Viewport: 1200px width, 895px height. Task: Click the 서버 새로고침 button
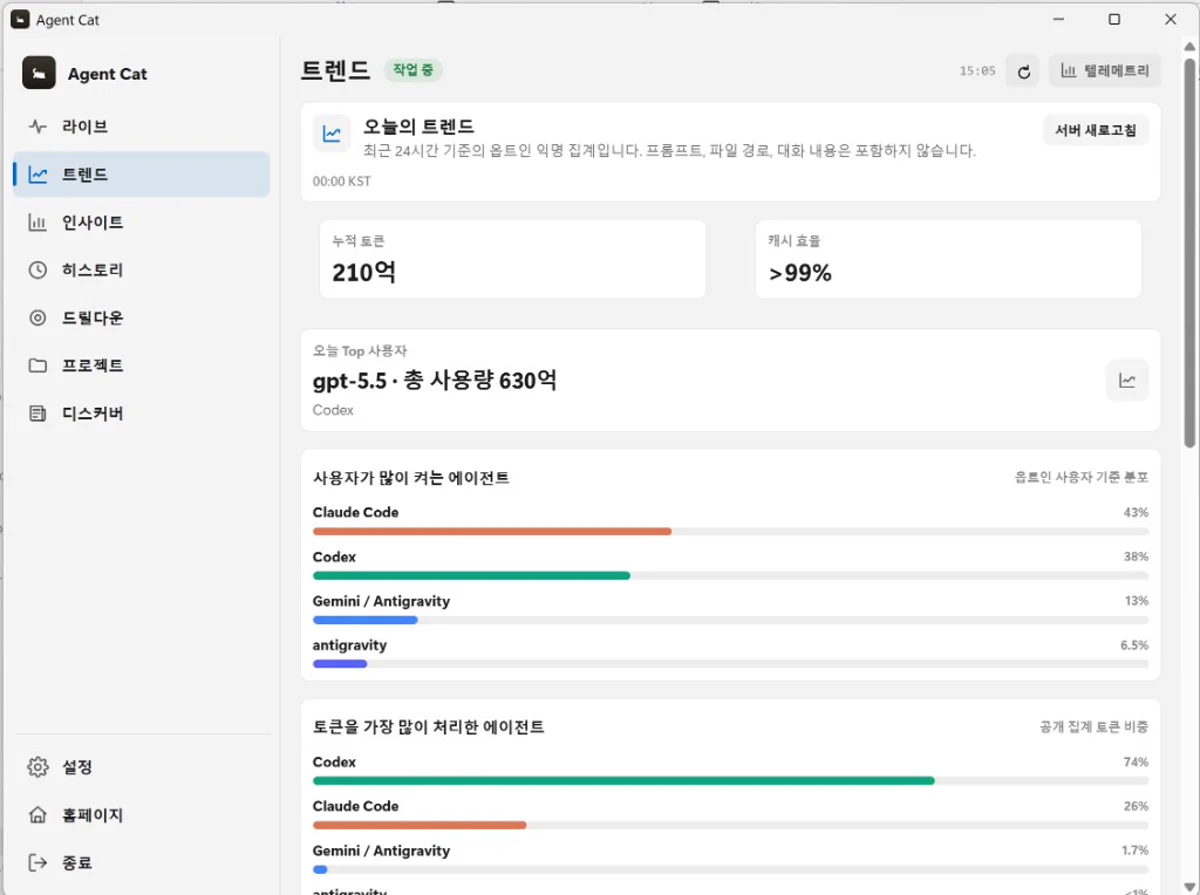[x=1096, y=130]
